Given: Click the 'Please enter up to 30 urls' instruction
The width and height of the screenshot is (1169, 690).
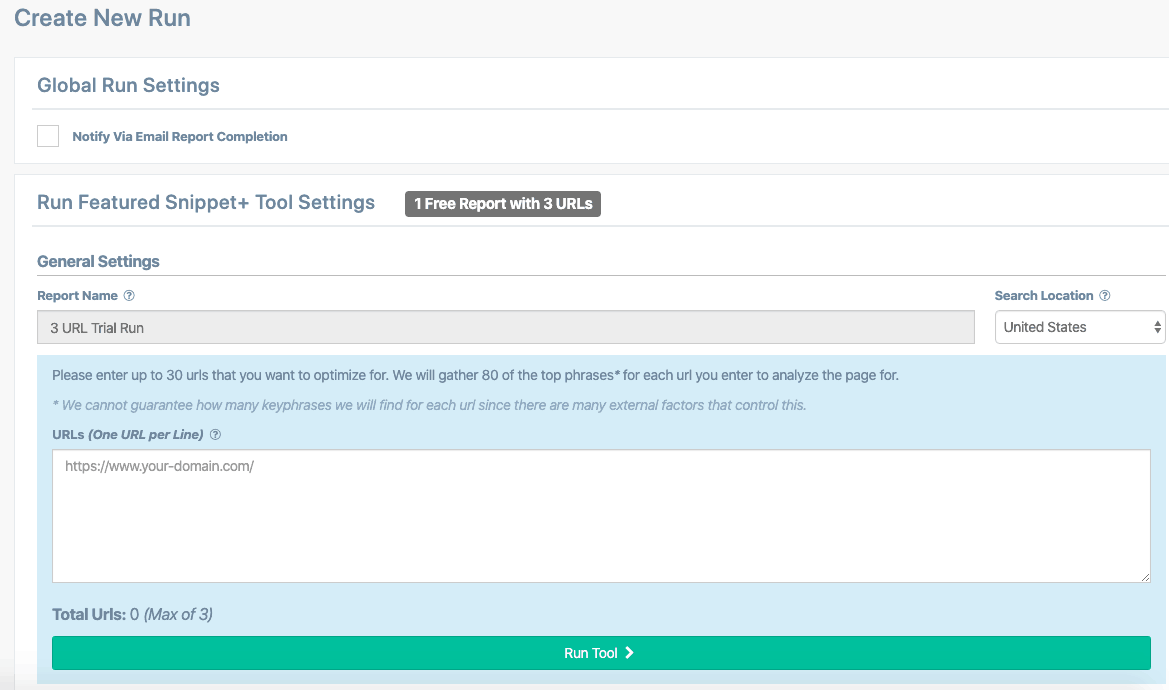Looking at the screenshot, I should pyautogui.click(x=476, y=376).
